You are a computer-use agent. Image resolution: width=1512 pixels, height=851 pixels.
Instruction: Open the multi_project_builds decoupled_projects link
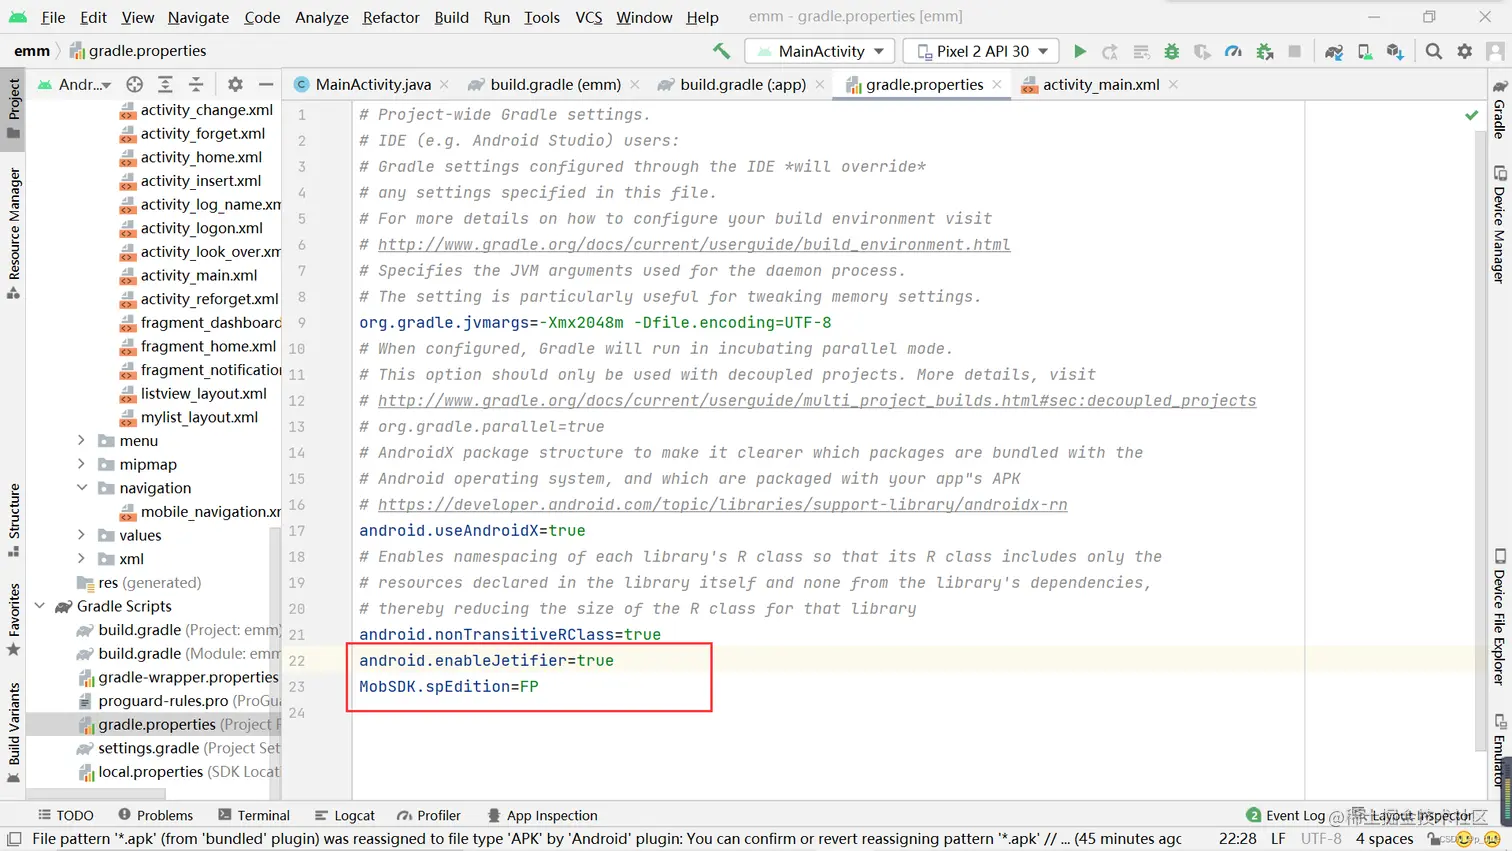pos(817,401)
